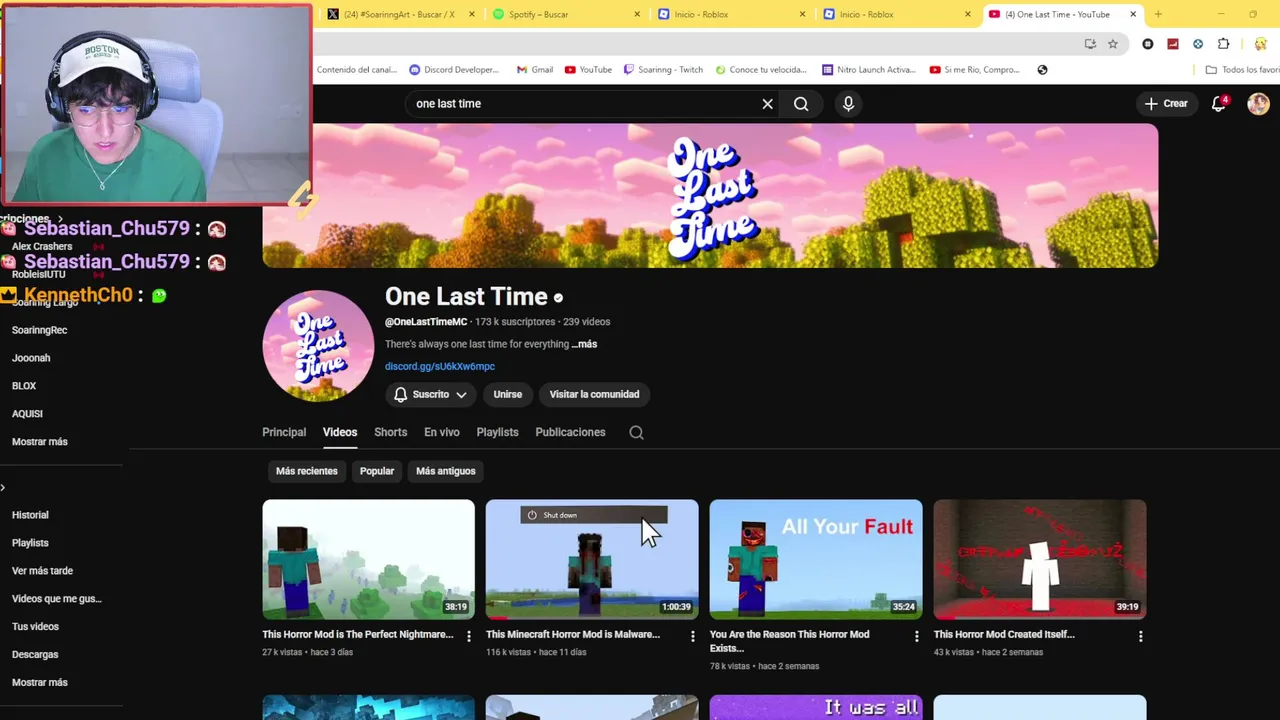Click the black round extension icon
The image size is (1280, 720).
tap(1148, 44)
